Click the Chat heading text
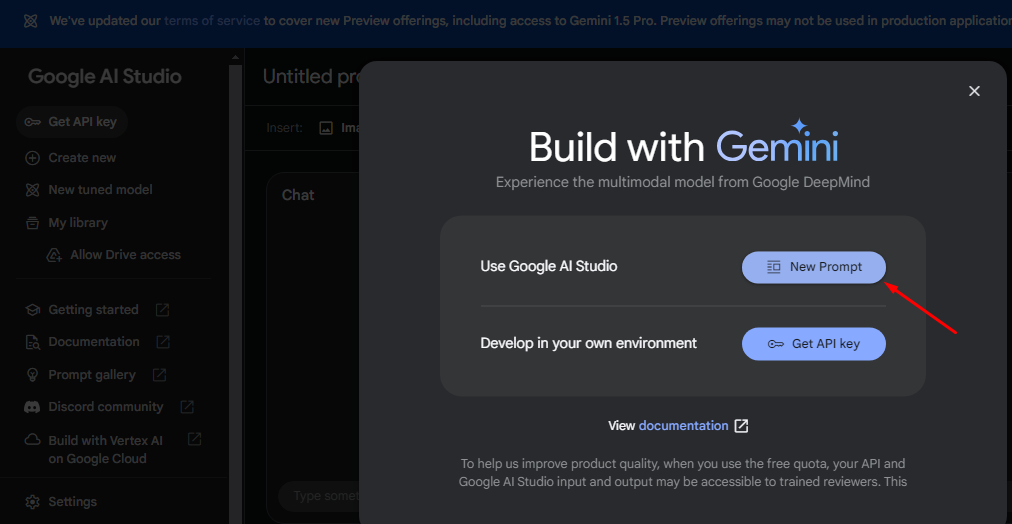Viewport: 1012px width, 524px height. (x=298, y=195)
